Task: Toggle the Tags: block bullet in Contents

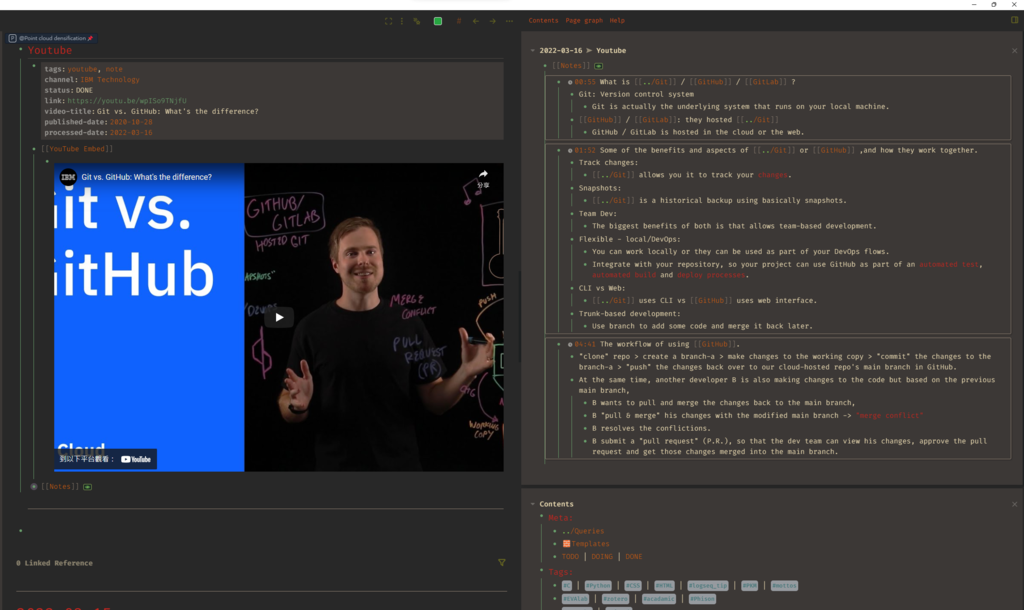Action: pyautogui.click(x=542, y=571)
